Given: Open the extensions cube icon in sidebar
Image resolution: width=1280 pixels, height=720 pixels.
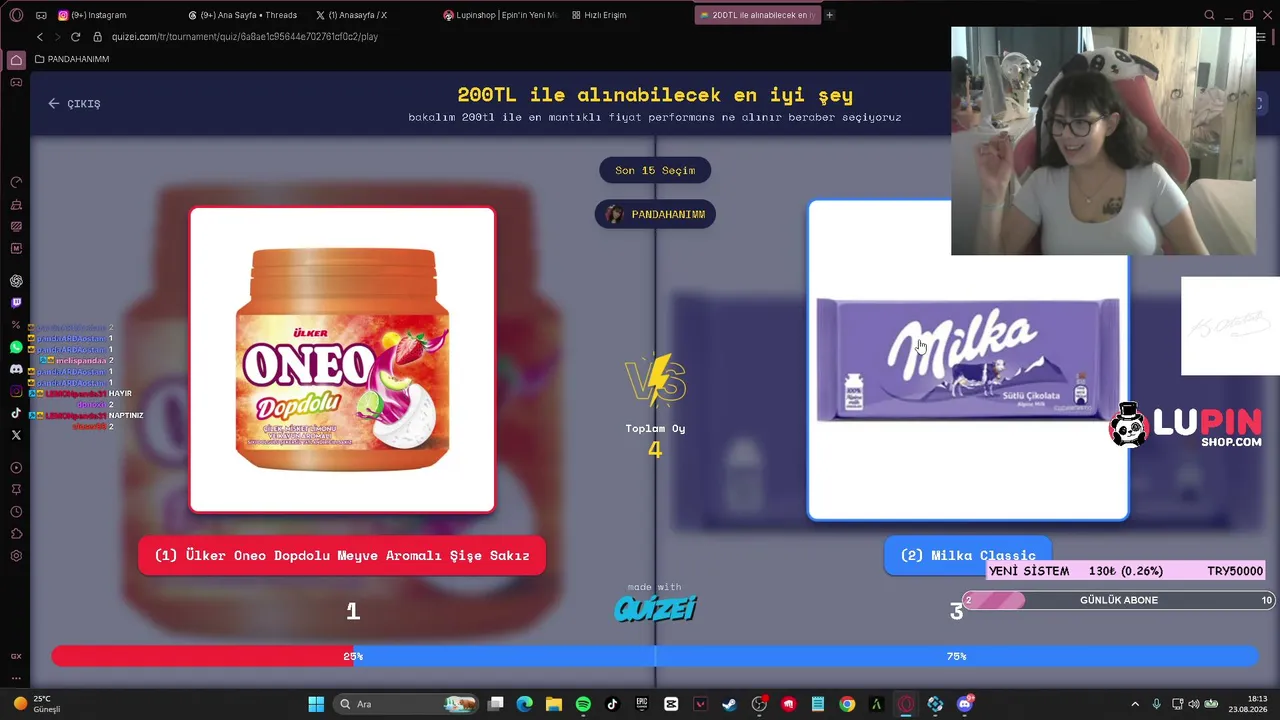Looking at the screenshot, I should click(x=16, y=534).
